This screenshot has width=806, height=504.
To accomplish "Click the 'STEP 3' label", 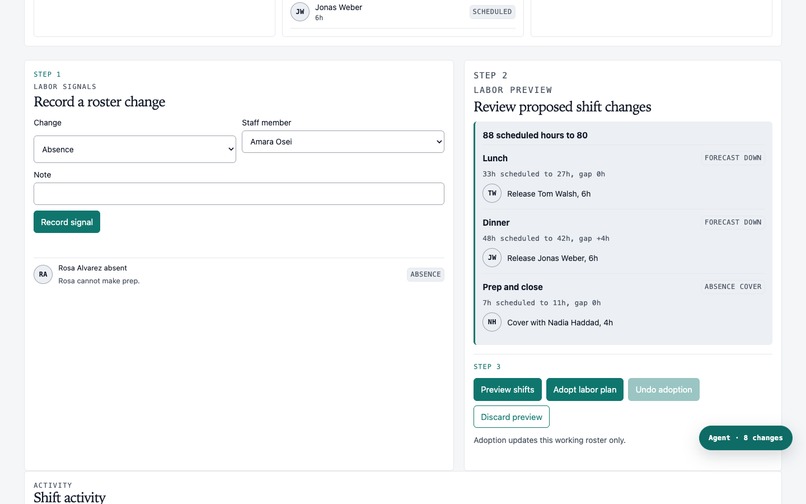I will pos(487,367).
